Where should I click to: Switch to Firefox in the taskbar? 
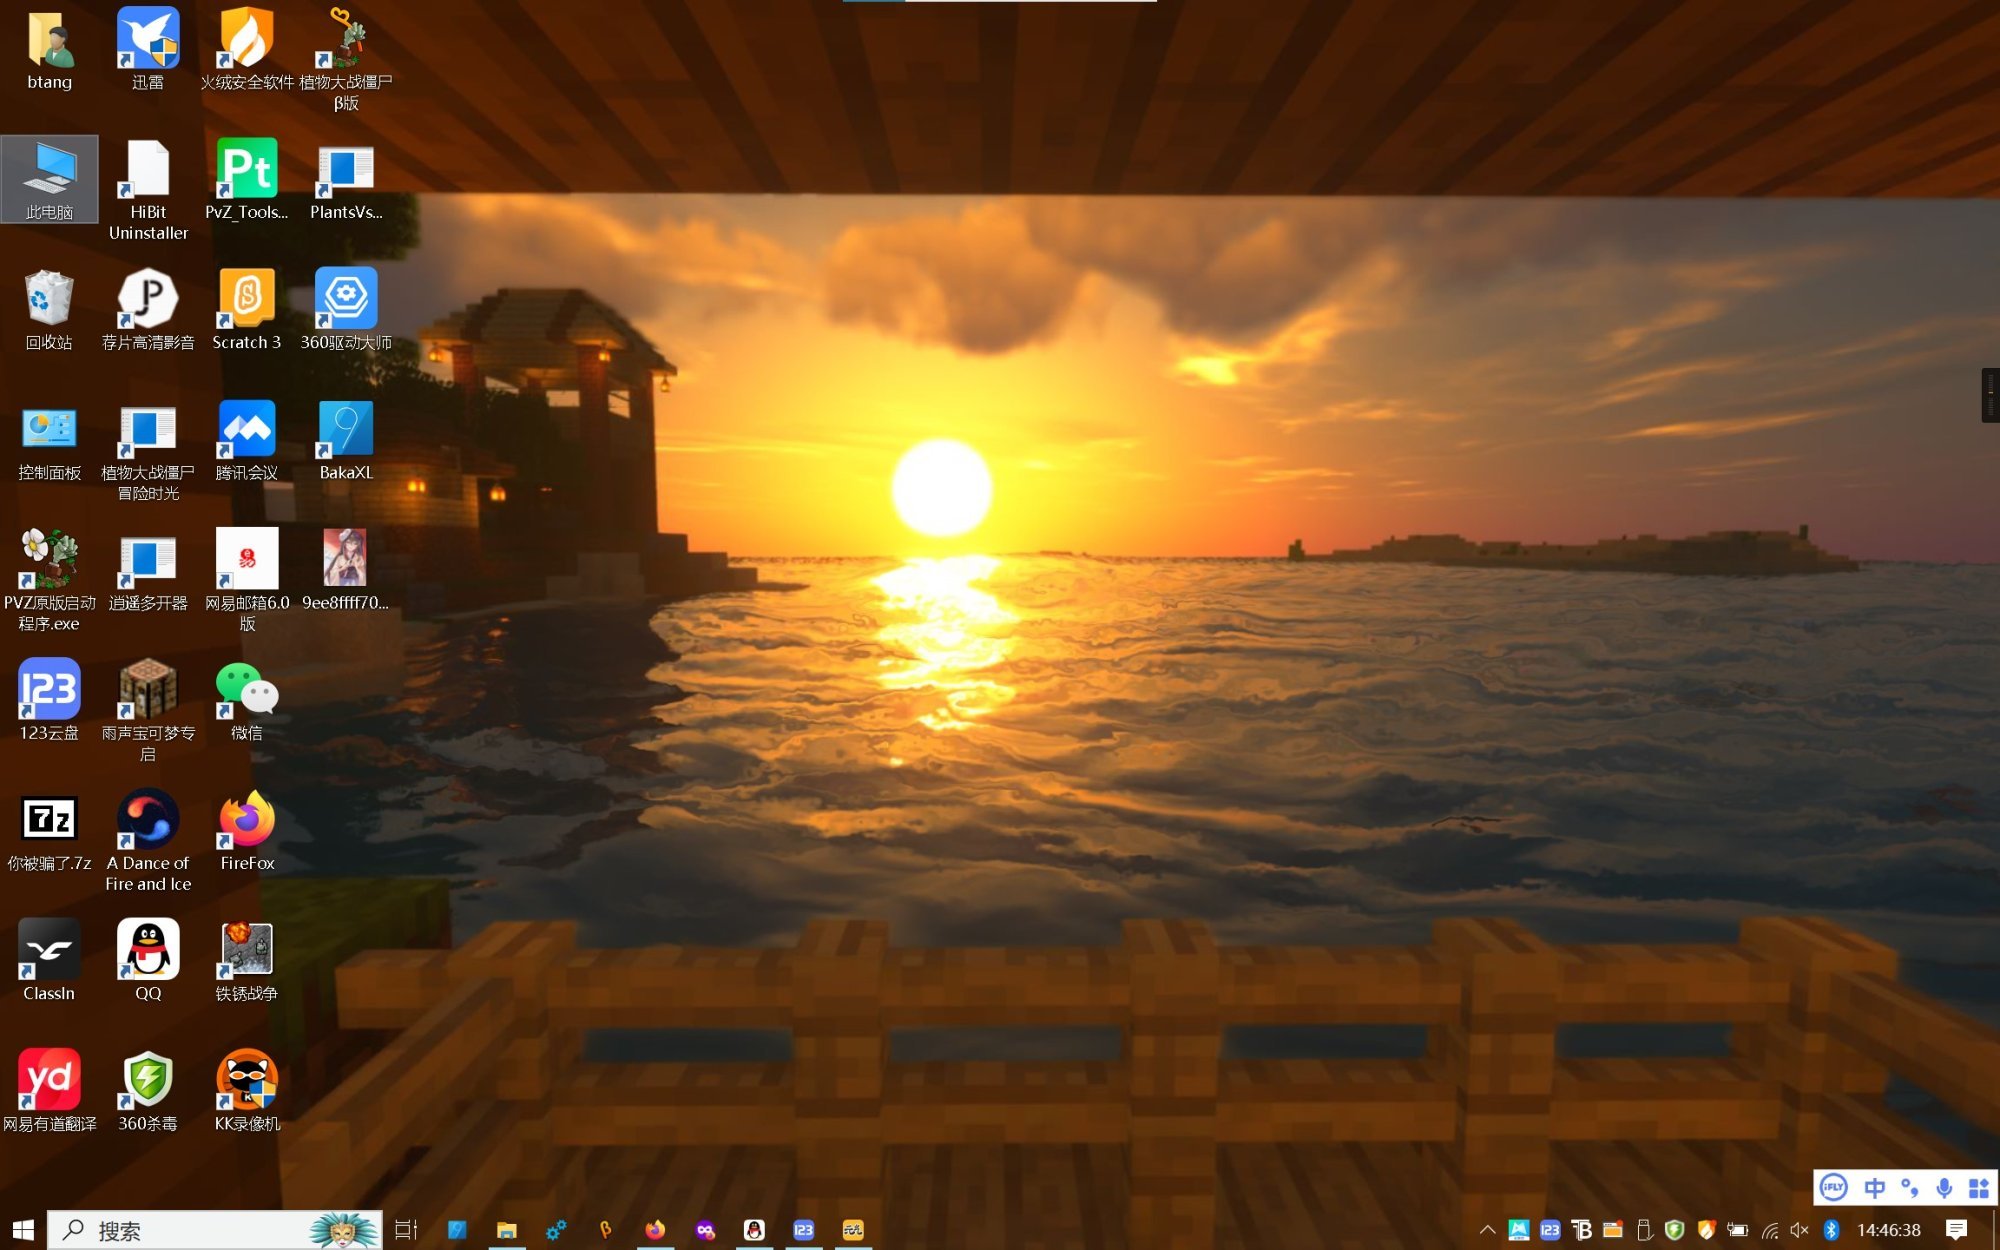click(x=655, y=1230)
